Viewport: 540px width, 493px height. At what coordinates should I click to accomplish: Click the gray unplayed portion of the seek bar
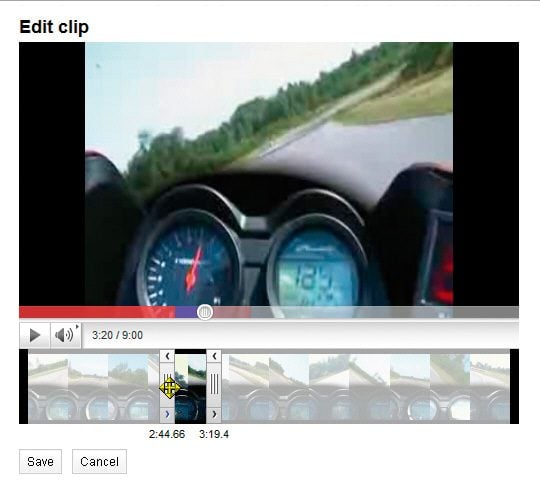384,312
